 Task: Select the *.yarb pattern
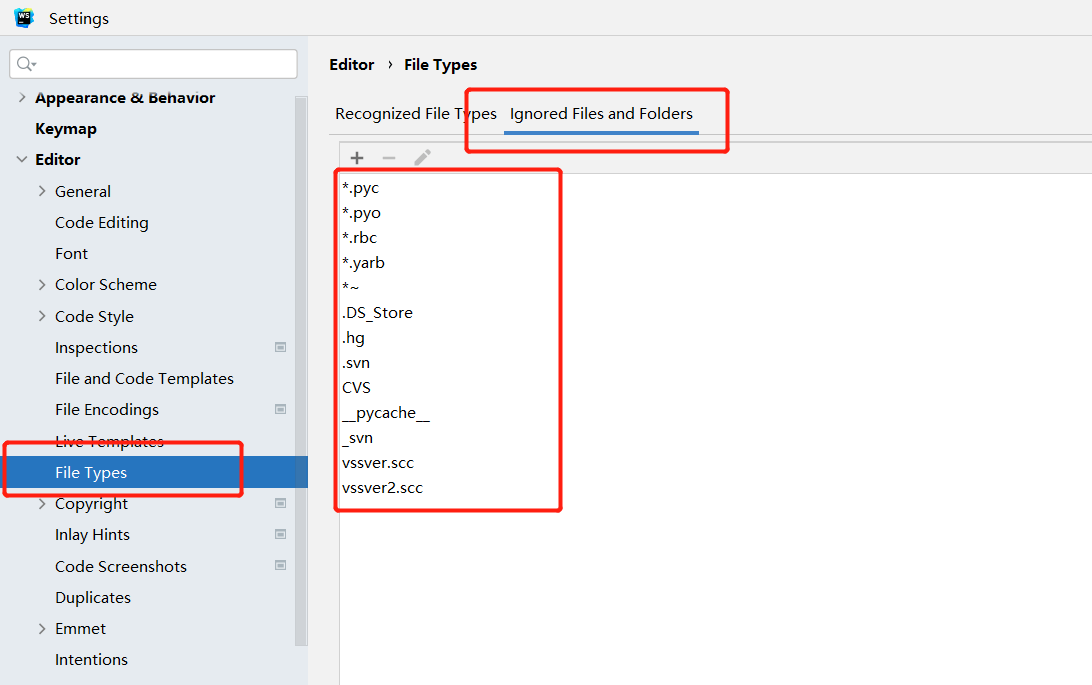pyautogui.click(x=363, y=262)
